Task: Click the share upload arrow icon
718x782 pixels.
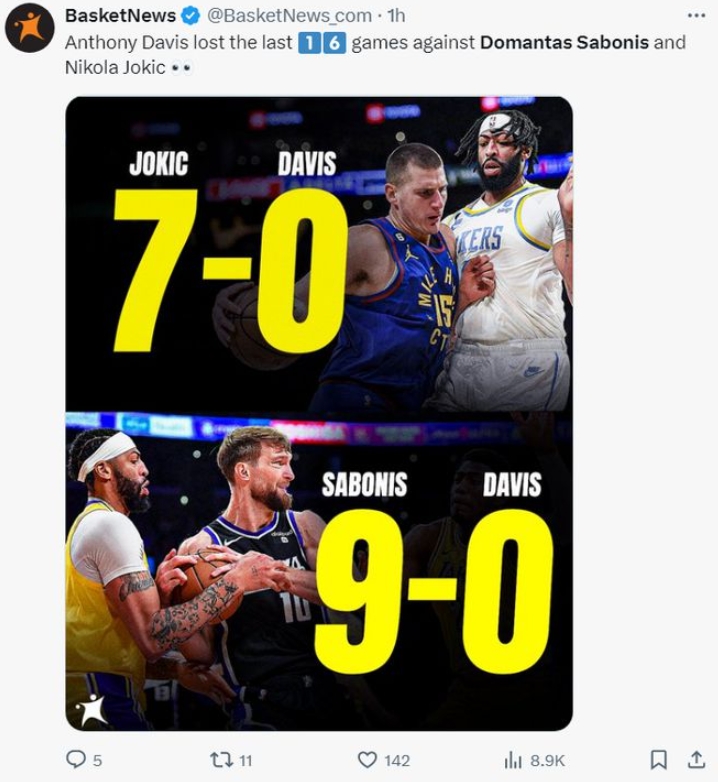Action: [697, 760]
